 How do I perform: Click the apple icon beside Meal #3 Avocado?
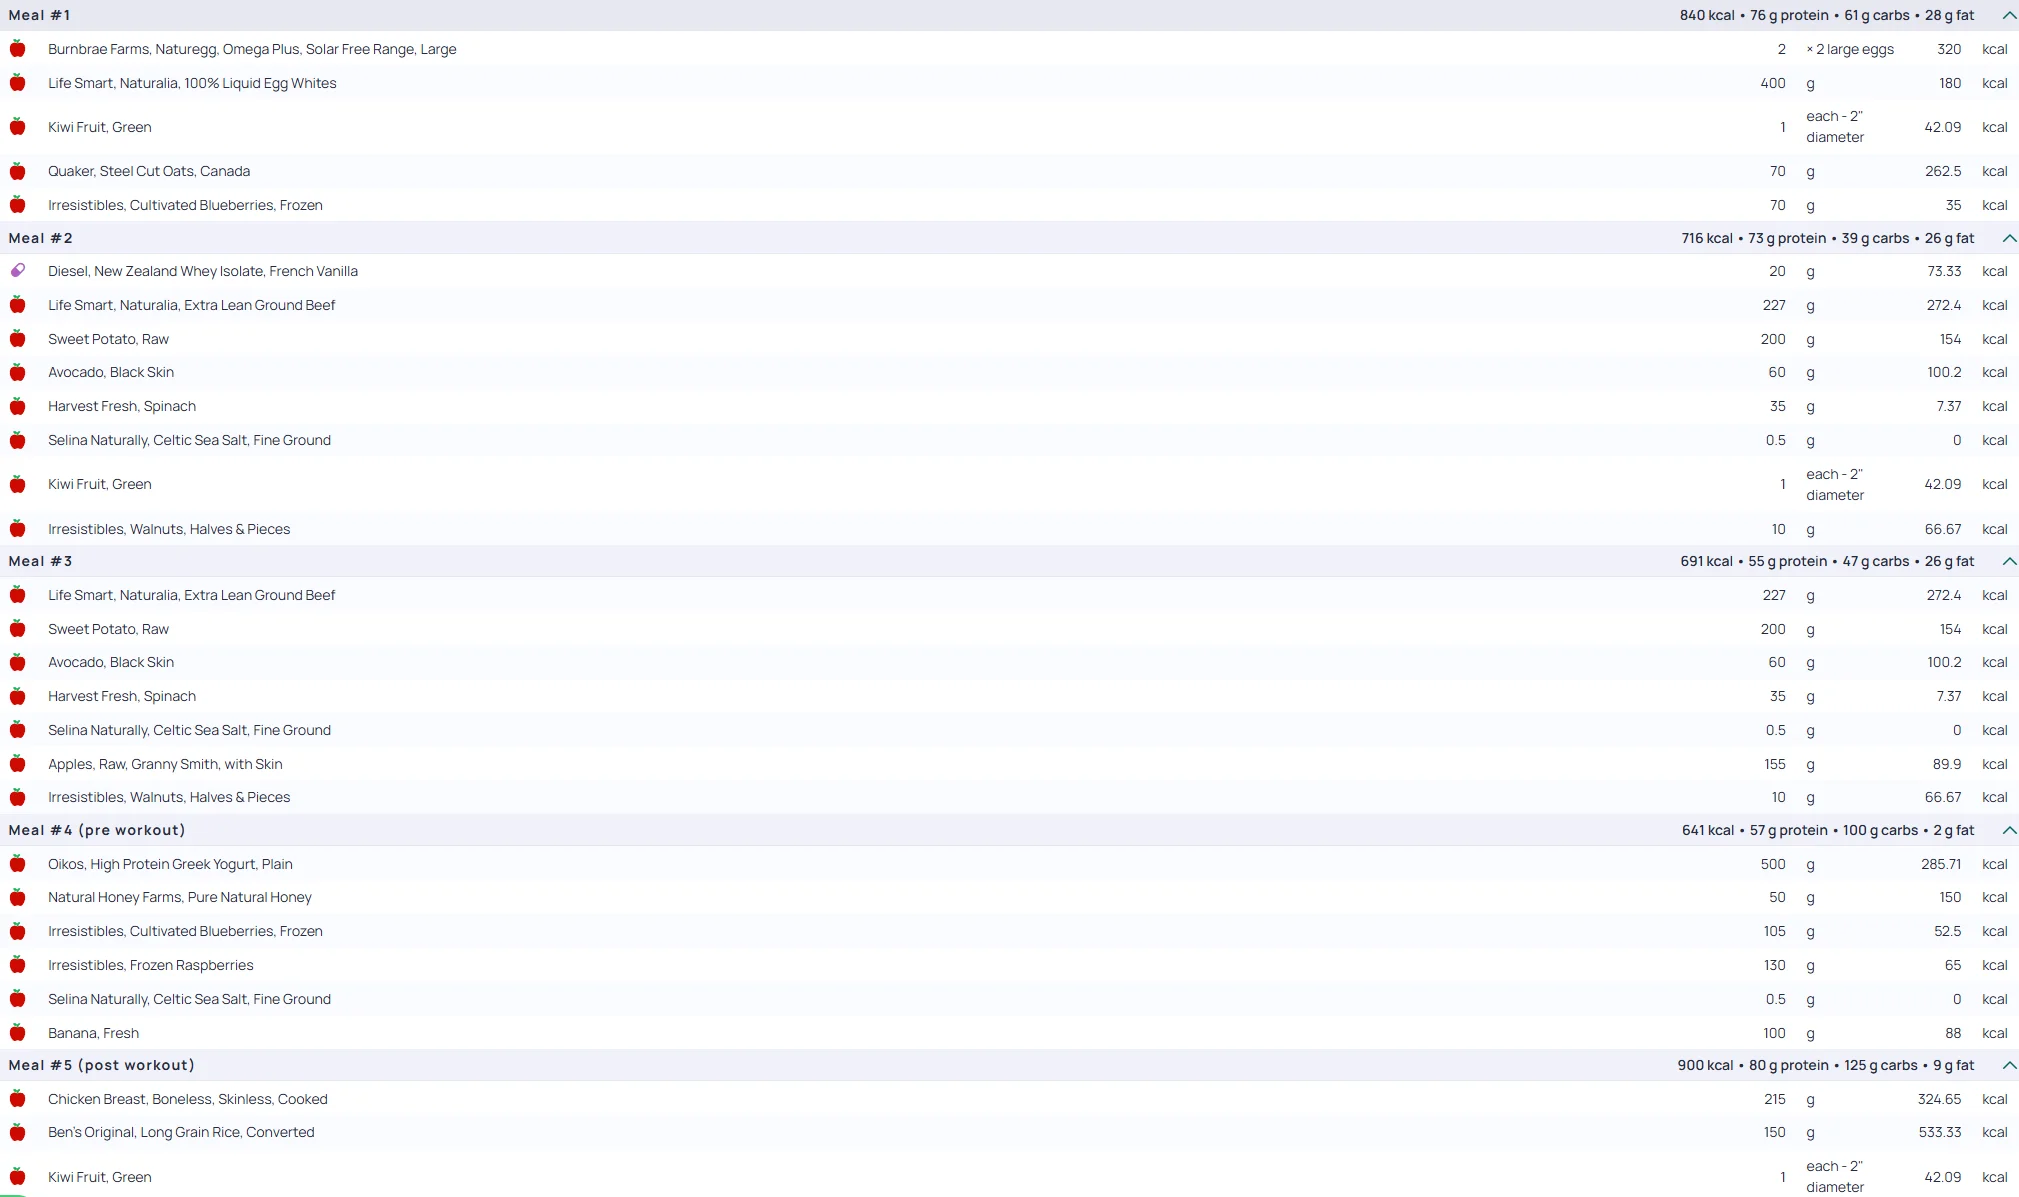point(18,662)
